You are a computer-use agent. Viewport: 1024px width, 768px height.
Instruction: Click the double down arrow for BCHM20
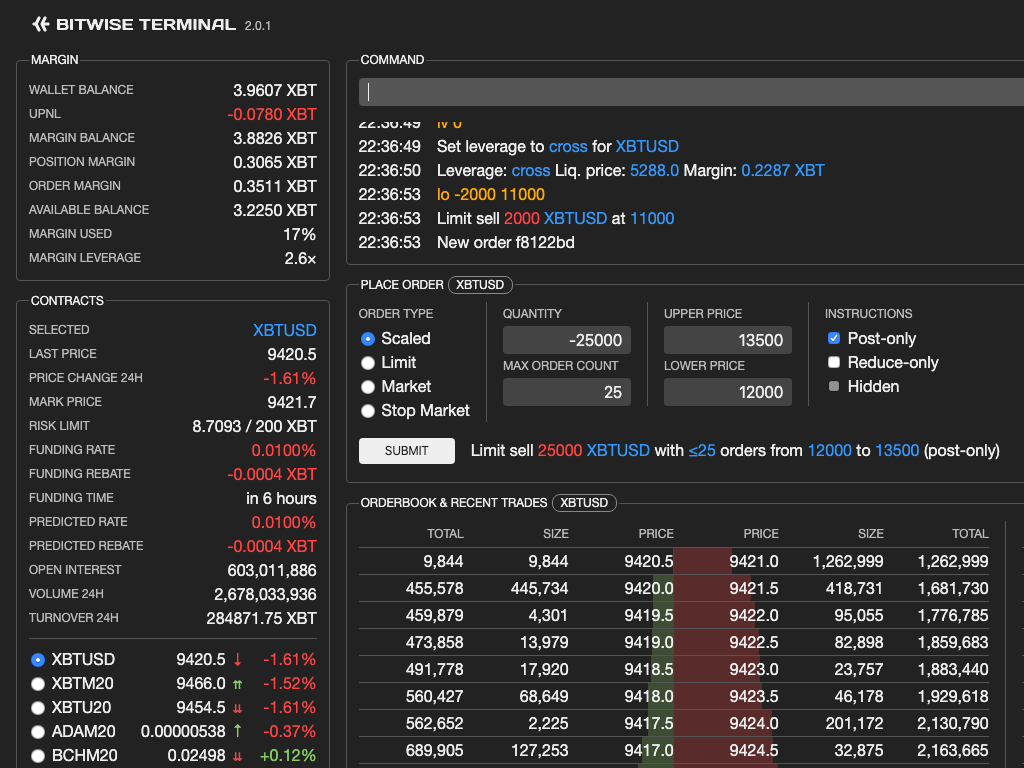[238, 756]
